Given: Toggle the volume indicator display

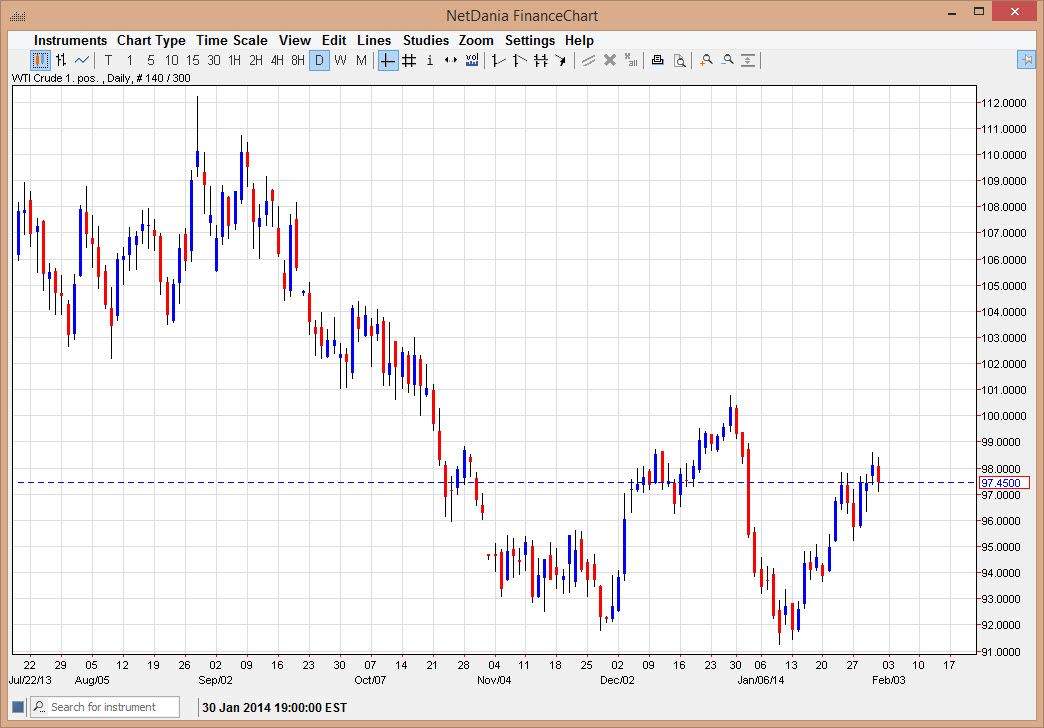Looking at the screenshot, I should point(471,60).
